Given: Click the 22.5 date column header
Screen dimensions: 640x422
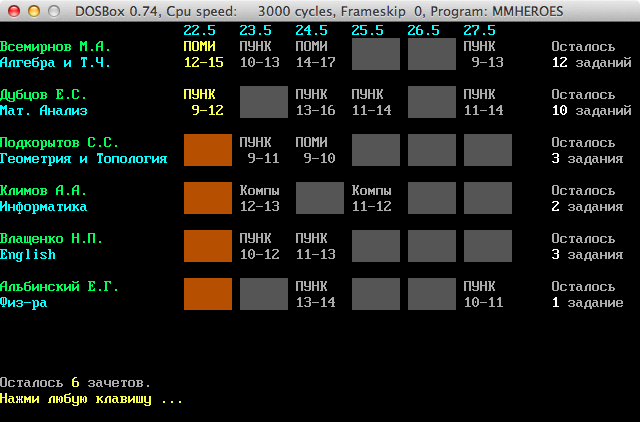Looking at the screenshot, I should (199, 30).
